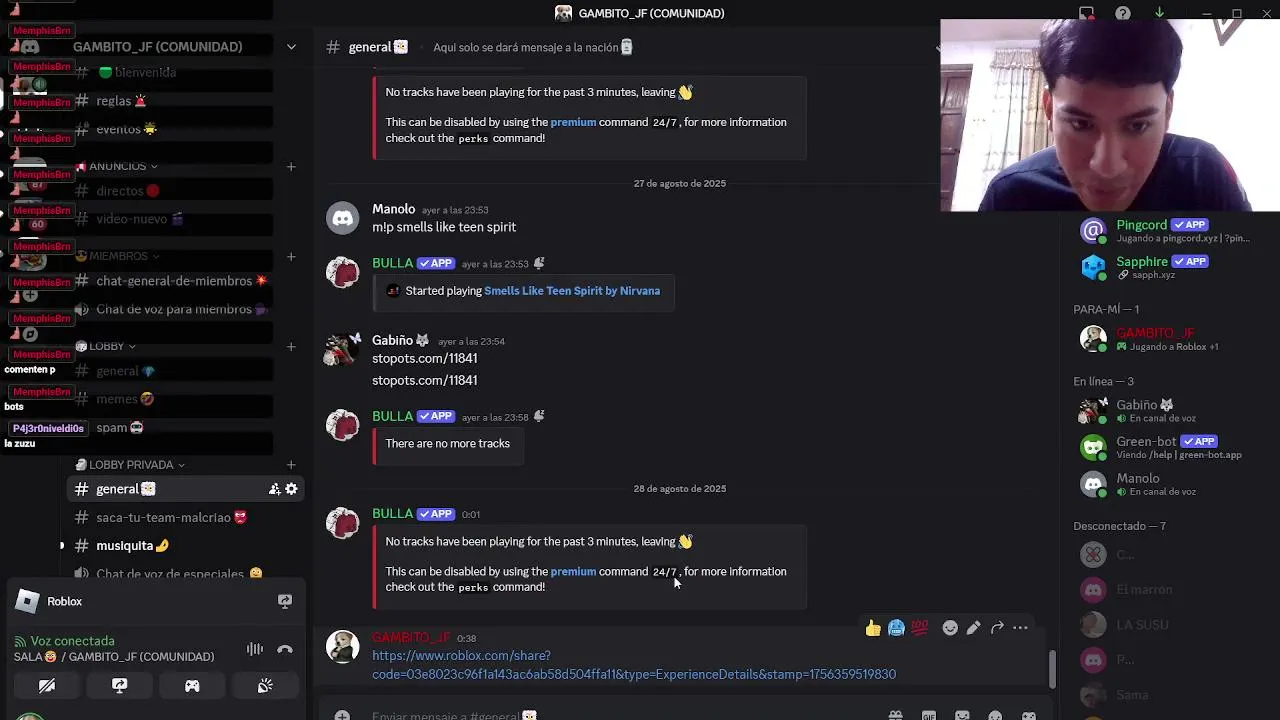This screenshot has height=720, width=1280.
Task: Edit message using the pencil icon
Action: (973, 628)
